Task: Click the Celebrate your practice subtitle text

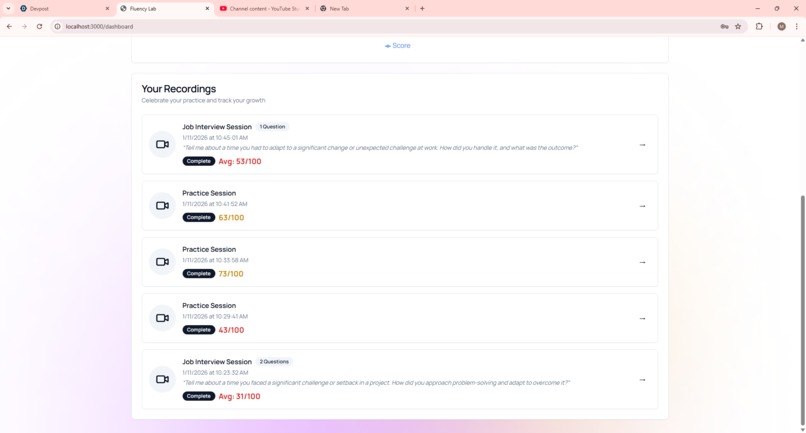Action: point(204,100)
